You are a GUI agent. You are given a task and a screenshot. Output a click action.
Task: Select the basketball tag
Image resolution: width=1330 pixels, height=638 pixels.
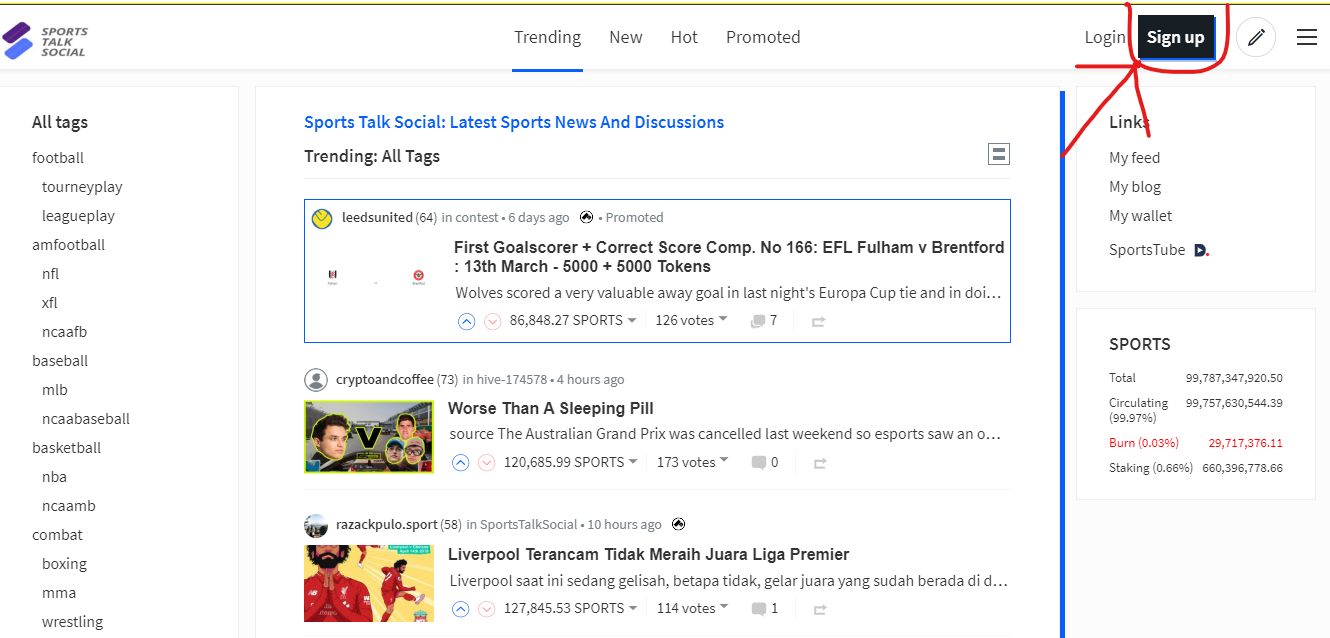(x=66, y=448)
